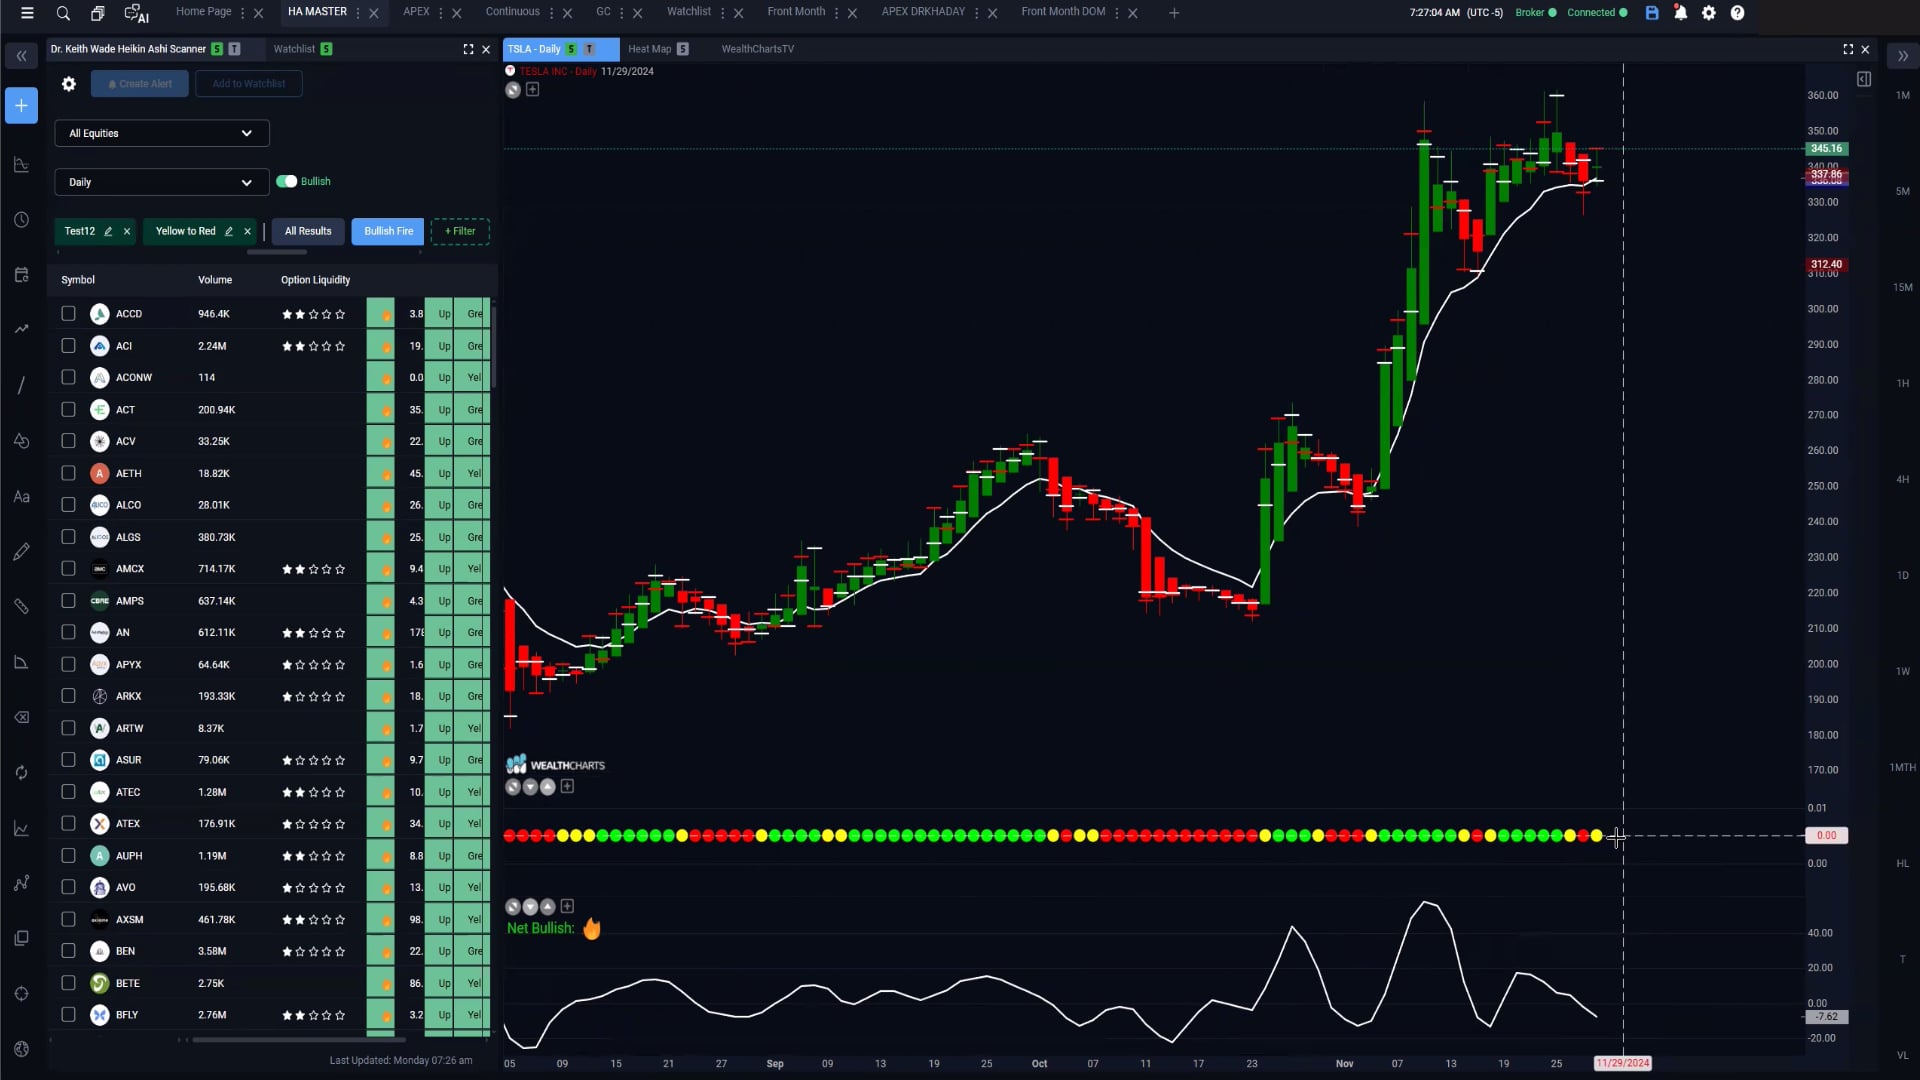The width and height of the screenshot is (1920, 1080).
Task: Select the 1H timeframe on right bar
Action: point(1903,383)
